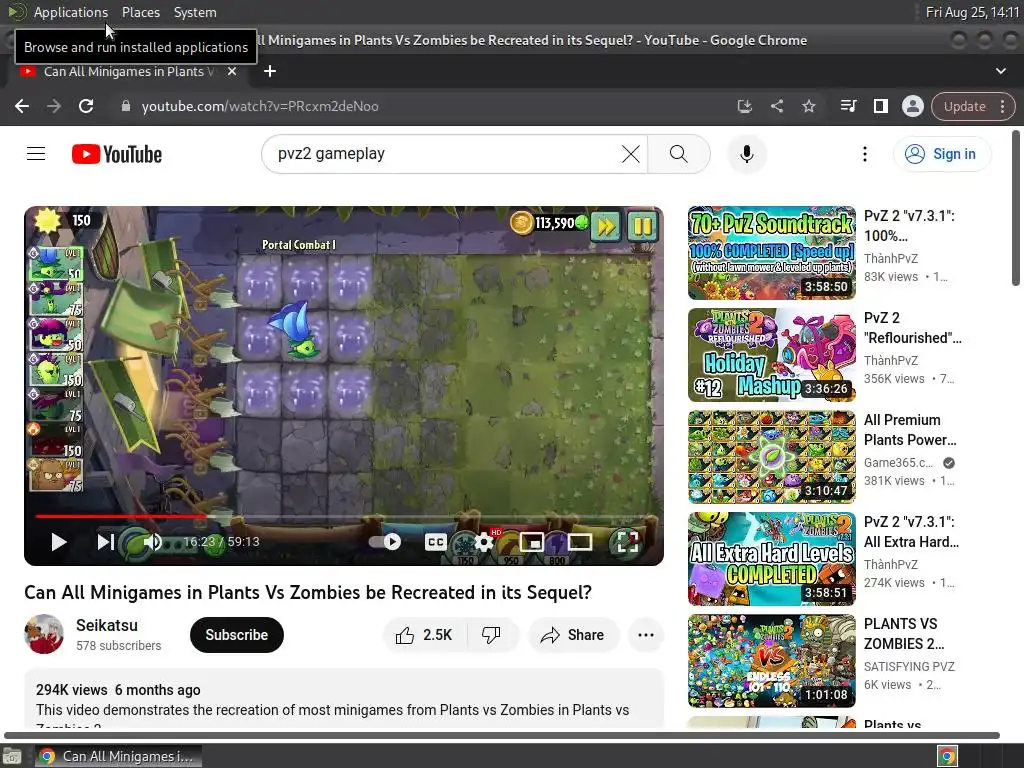
Task: Focus the address bar URL
Action: [x=260, y=106]
